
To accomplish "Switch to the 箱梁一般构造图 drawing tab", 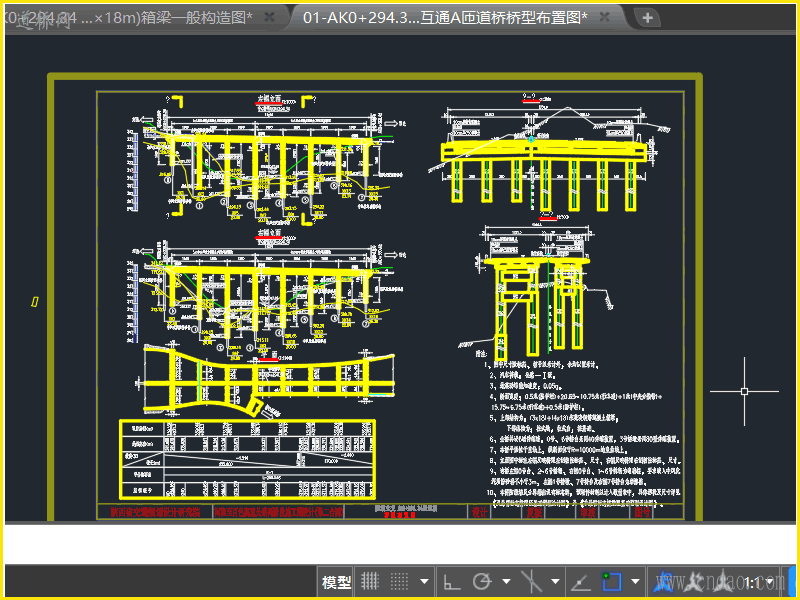I will click(140, 18).
